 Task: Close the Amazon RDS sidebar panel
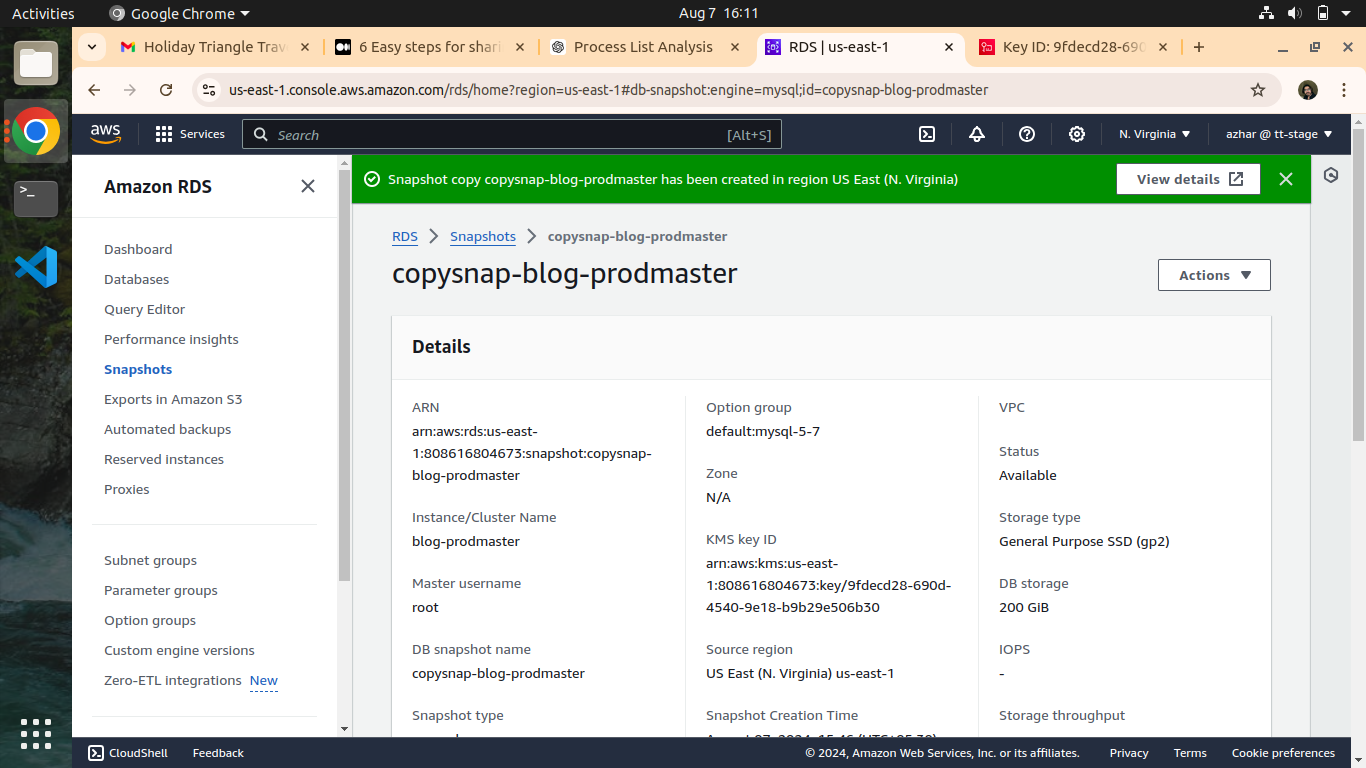(308, 186)
